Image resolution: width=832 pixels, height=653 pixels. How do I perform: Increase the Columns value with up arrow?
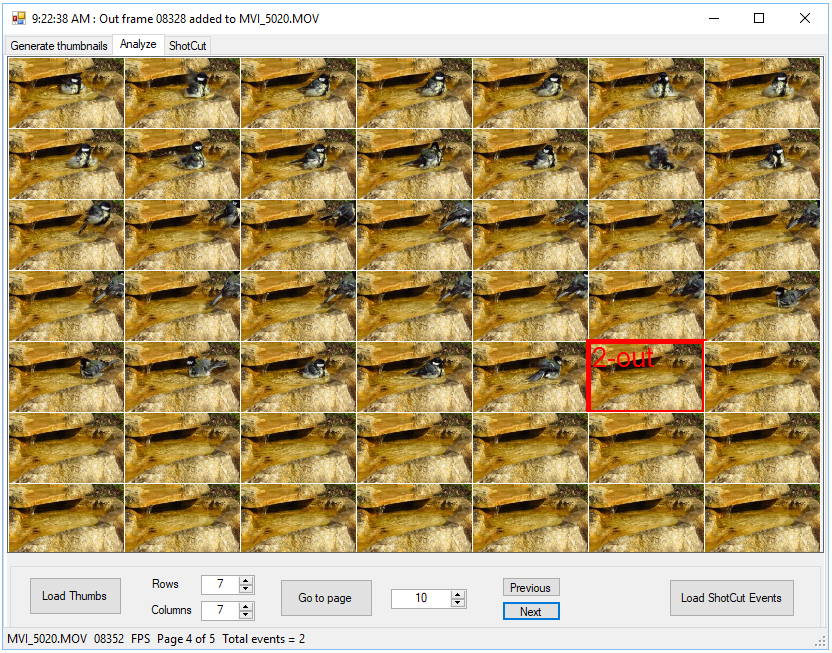pos(246,606)
